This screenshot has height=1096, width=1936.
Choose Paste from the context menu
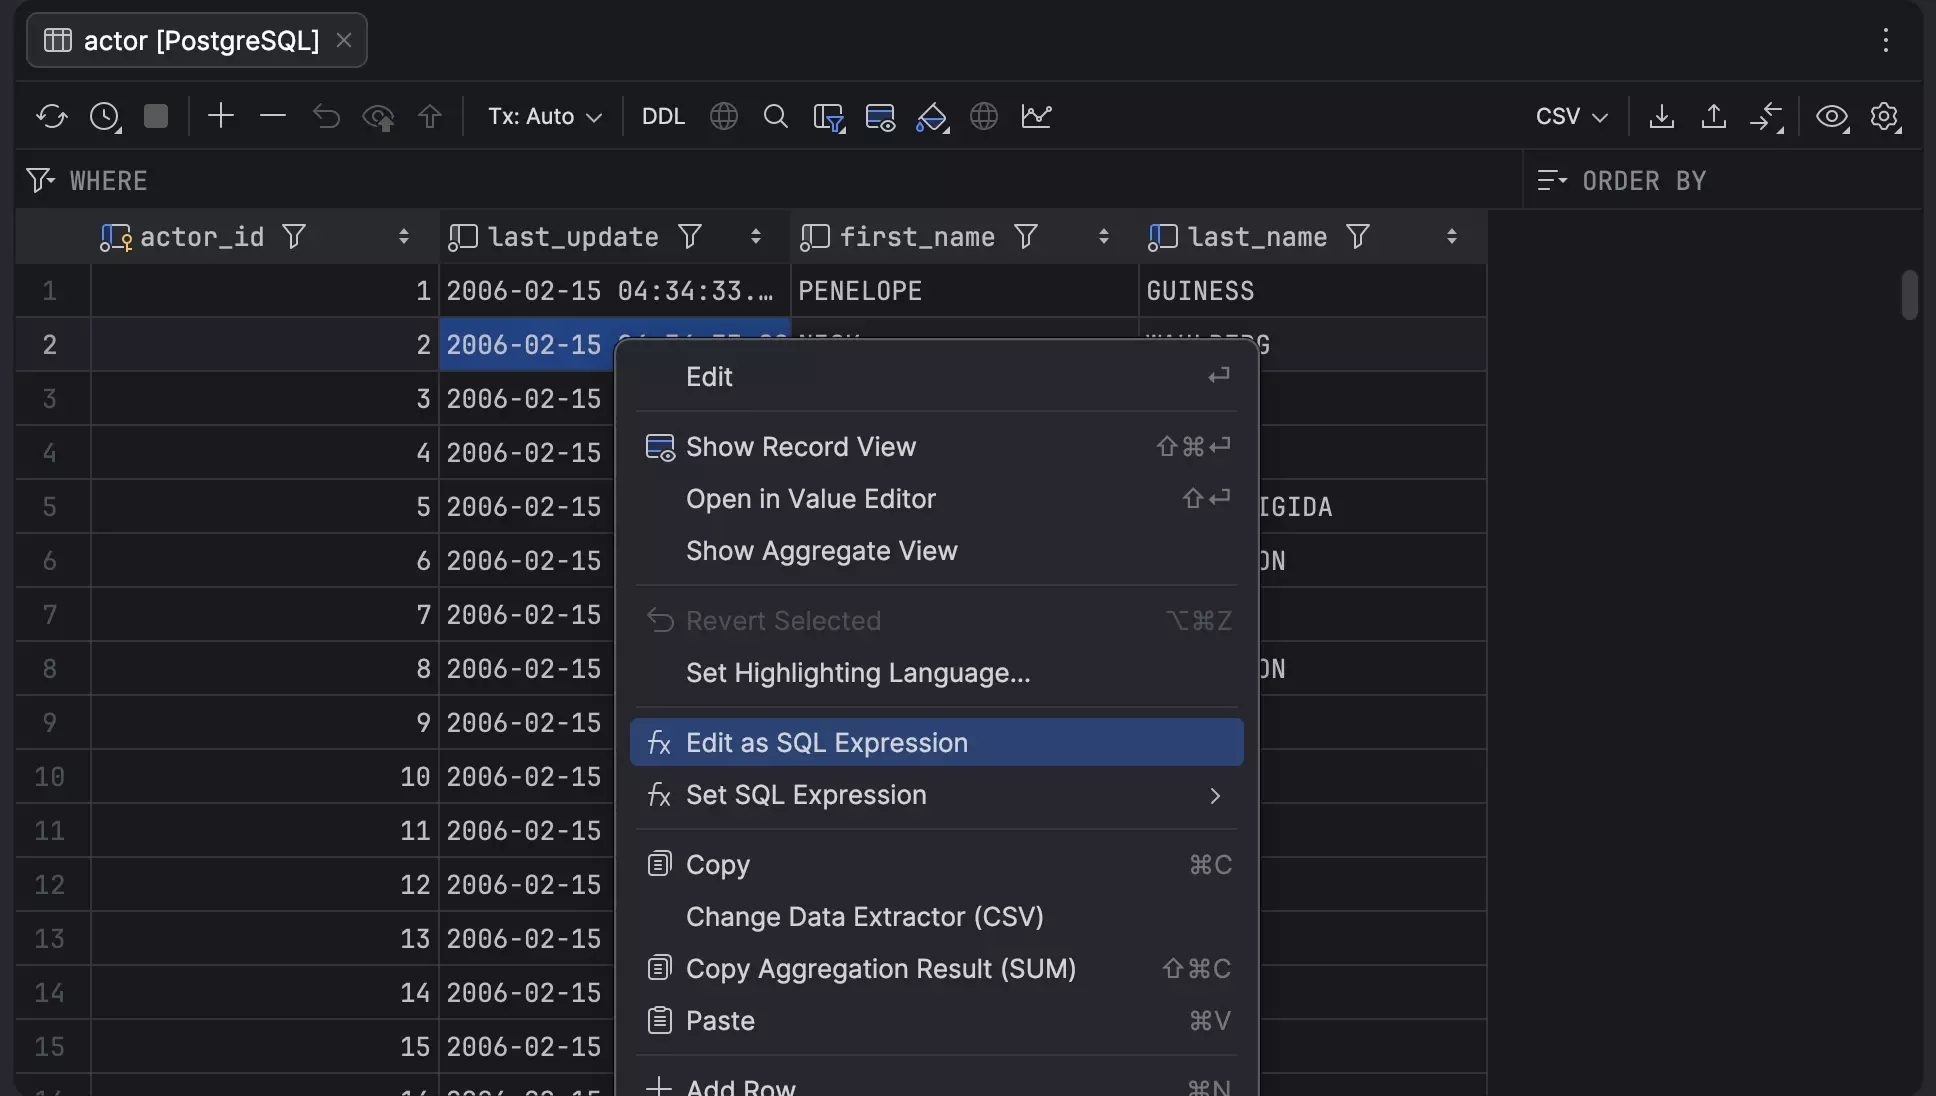[937, 1021]
